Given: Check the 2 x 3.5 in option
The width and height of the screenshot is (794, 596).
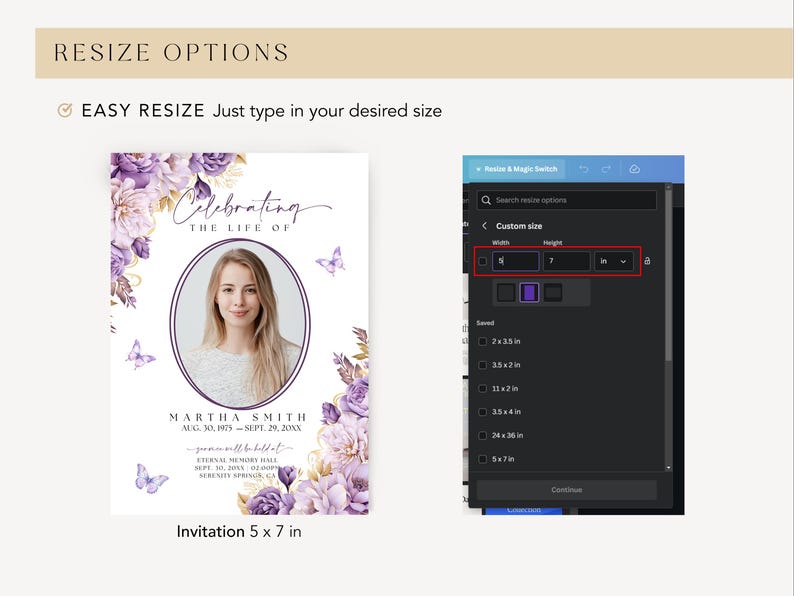Looking at the screenshot, I should click(x=483, y=341).
